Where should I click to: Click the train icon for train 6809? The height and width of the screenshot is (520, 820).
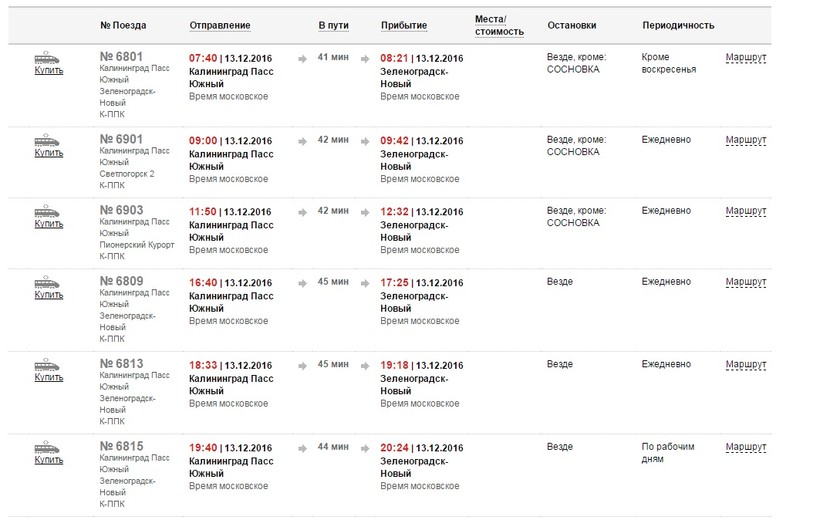pos(48,282)
